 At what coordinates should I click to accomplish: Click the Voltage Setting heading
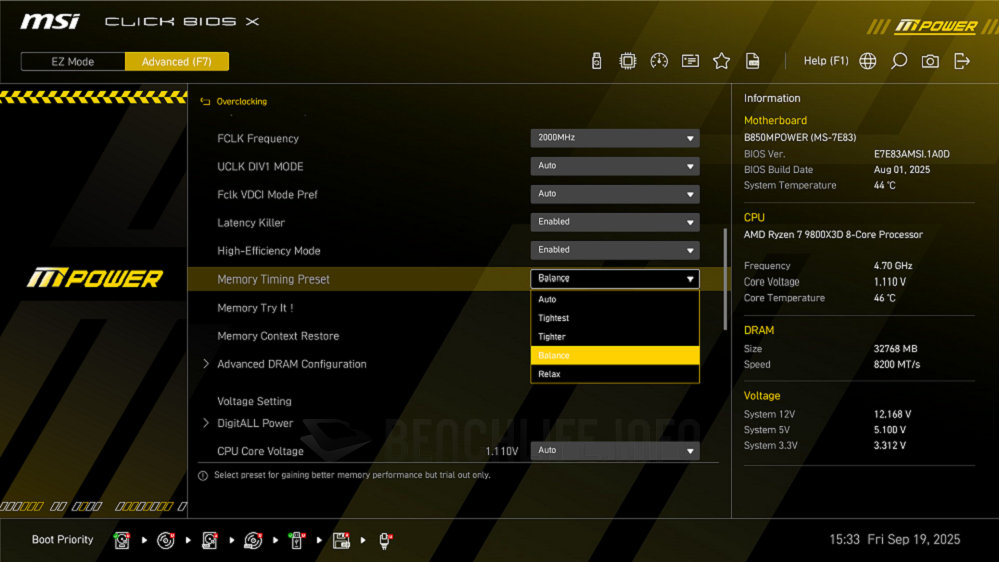[254, 401]
